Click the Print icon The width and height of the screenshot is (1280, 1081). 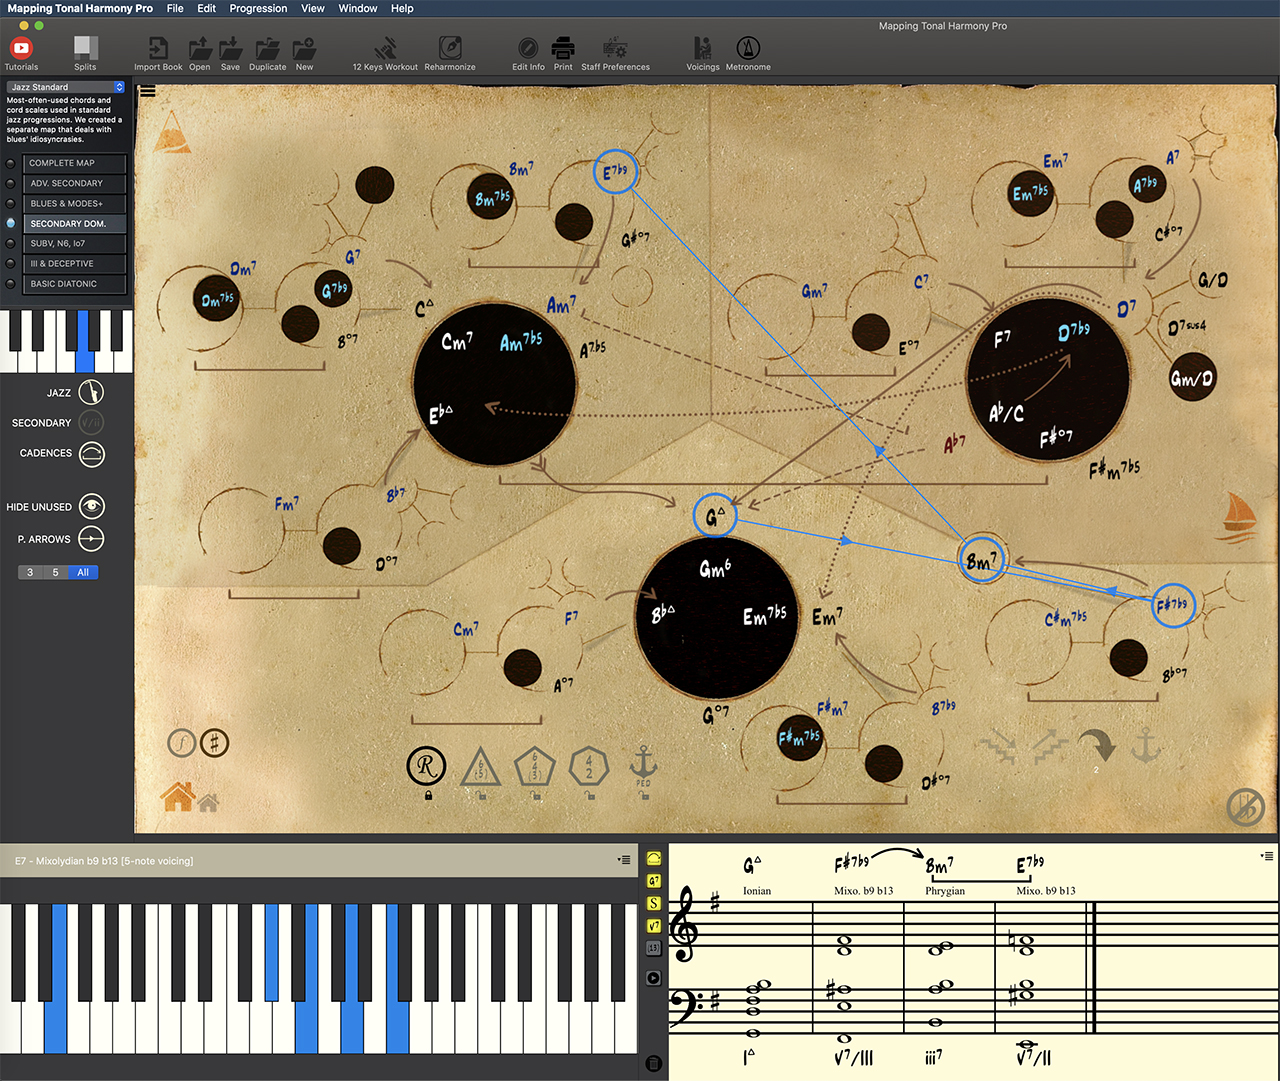563,47
